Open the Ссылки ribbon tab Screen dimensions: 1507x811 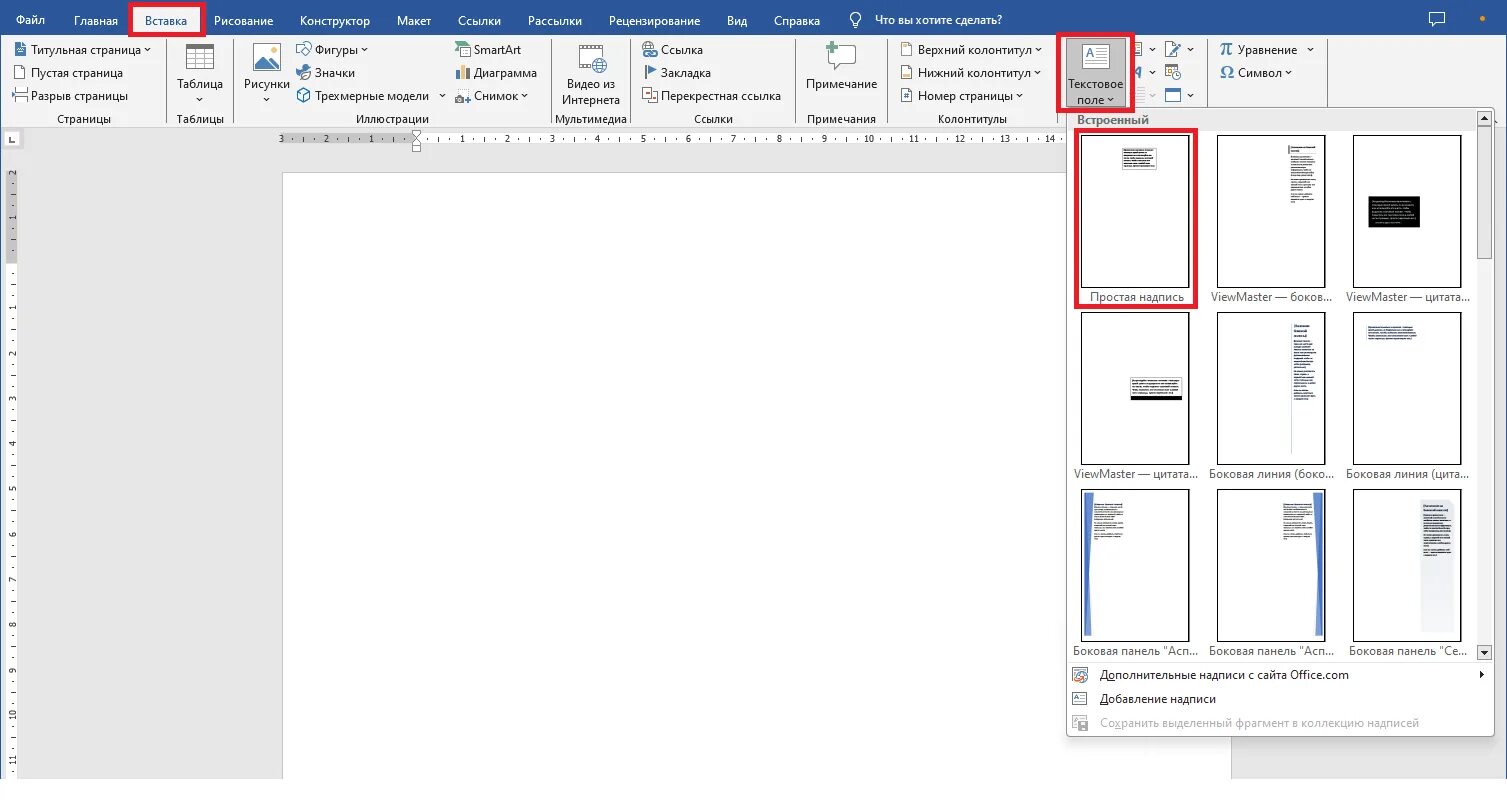[479, 20]
